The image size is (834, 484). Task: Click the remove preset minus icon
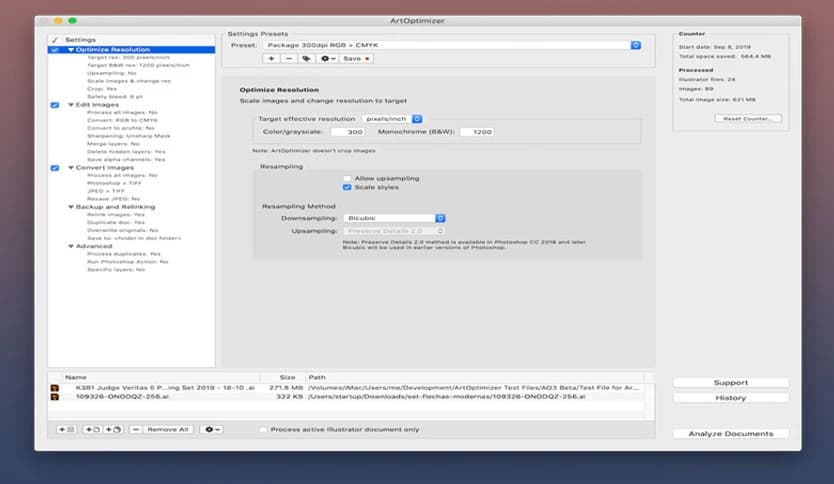click(x=288, y=59)
